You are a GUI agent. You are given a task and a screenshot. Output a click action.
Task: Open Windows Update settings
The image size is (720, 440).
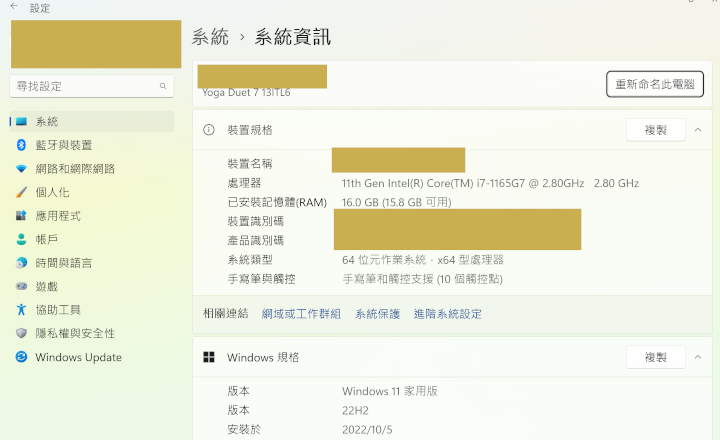[x=92, y=357]
